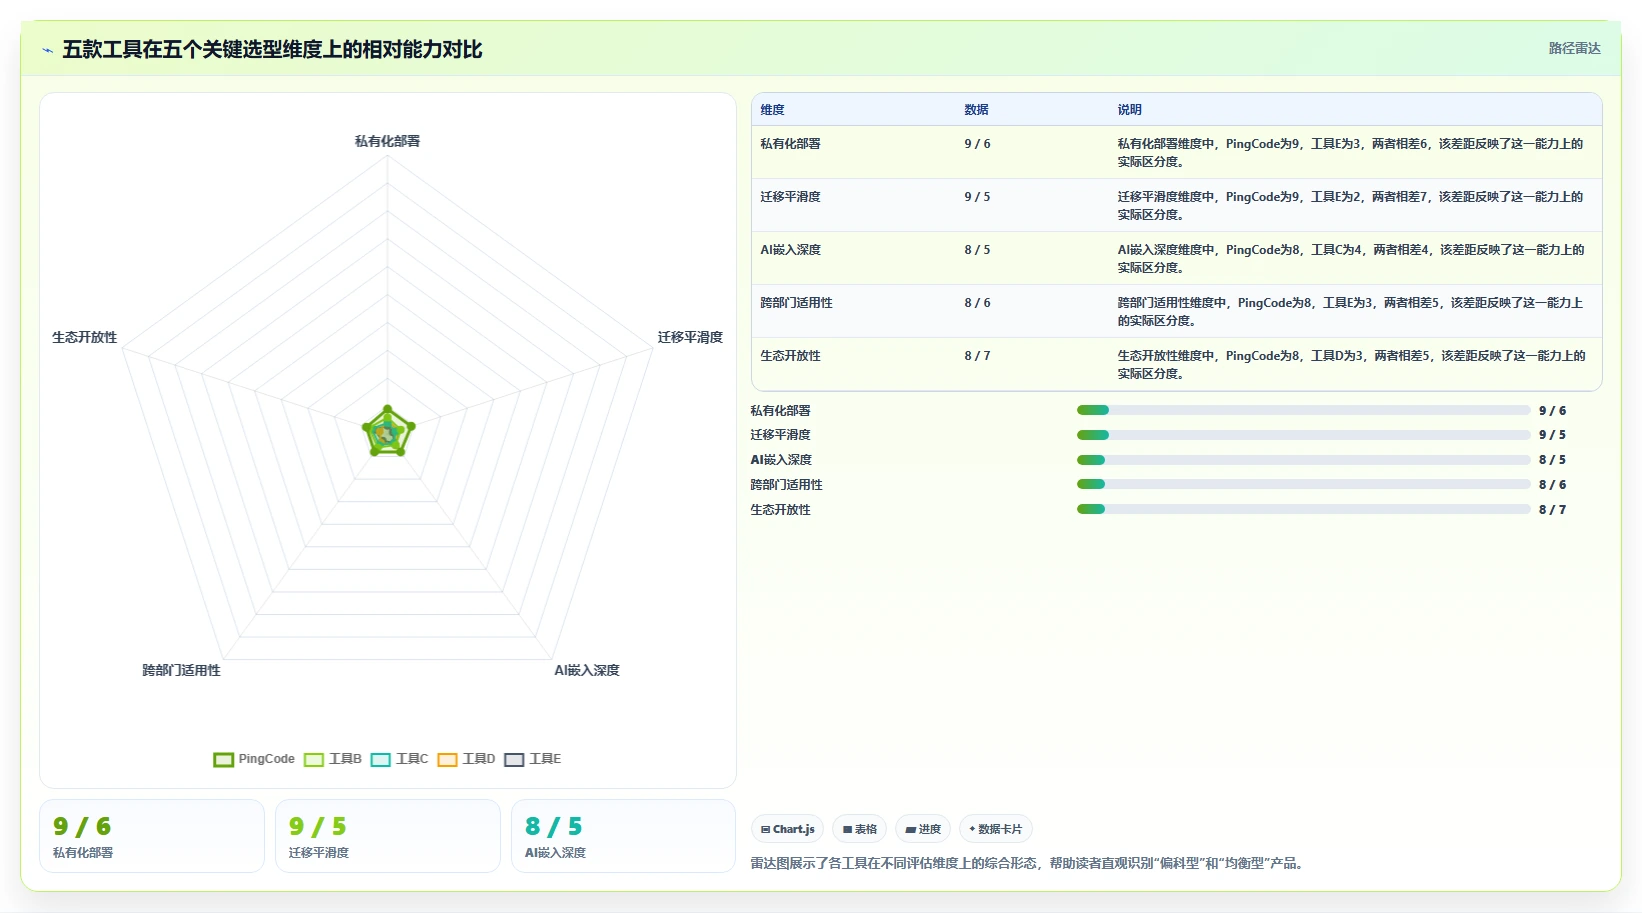1642x913 pixels.
Task: Open the 9 / 5 迁移平滑度 stat card
Action: tap(388, 836)
